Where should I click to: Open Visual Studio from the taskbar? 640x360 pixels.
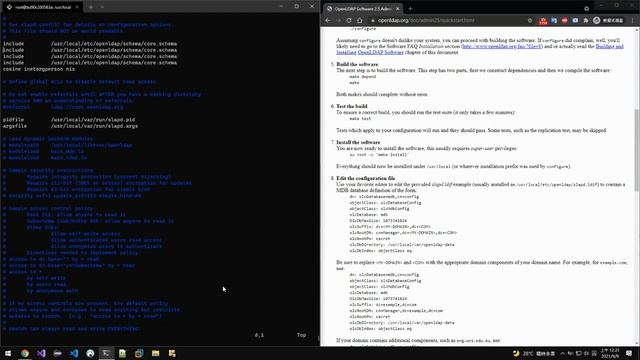41,353
